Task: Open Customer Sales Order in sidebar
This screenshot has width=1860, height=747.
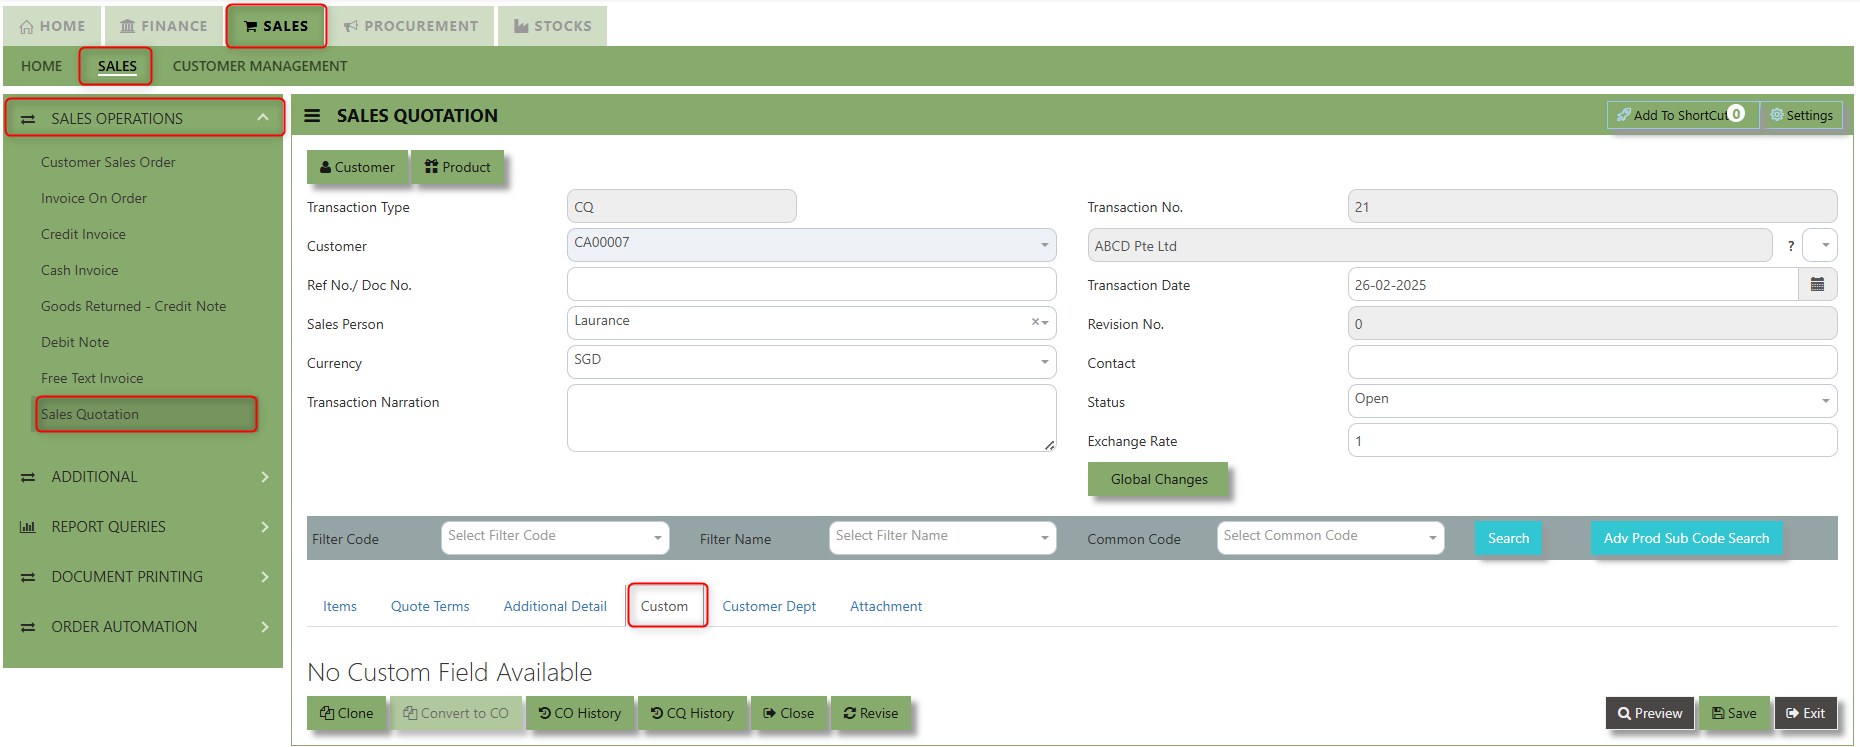Action: tap(108, 162)
